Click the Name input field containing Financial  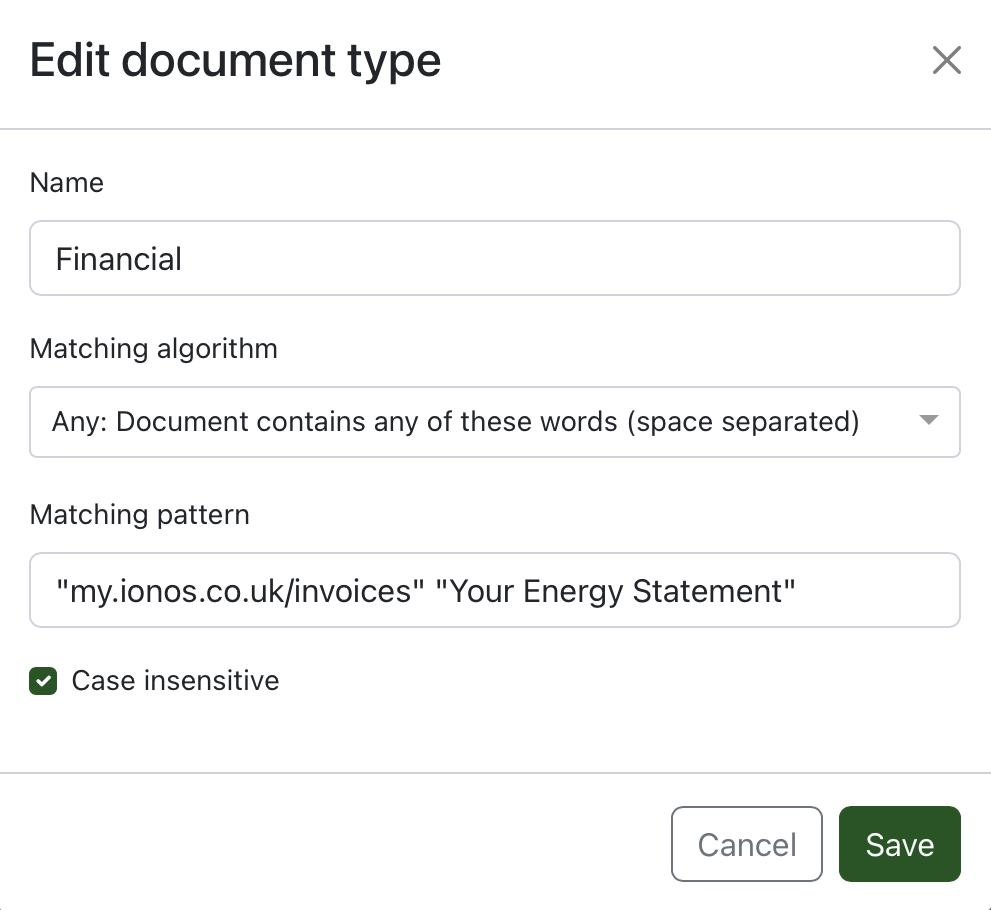tap(495, 258)
